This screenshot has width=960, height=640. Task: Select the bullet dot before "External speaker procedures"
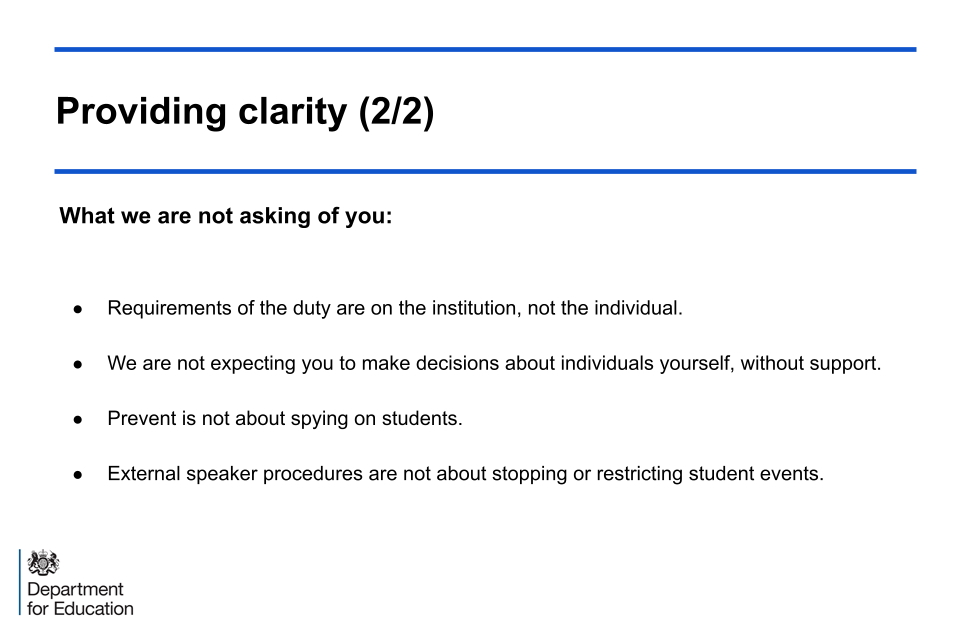pyautogui.click(x=78, y=474)
